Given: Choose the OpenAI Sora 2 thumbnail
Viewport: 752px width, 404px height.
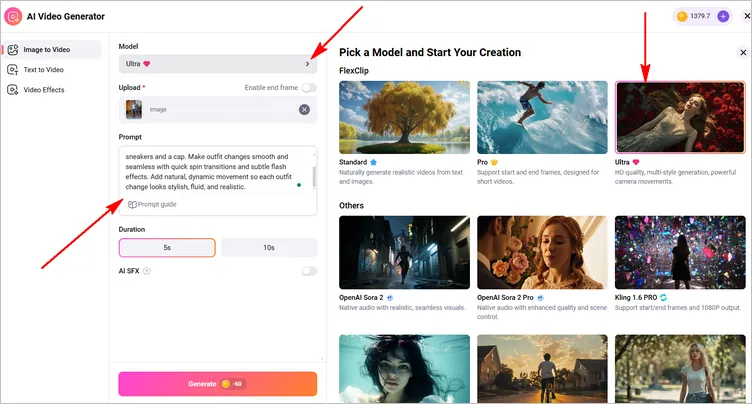Looking at the screenshot, I should click(x=404, y=252).
